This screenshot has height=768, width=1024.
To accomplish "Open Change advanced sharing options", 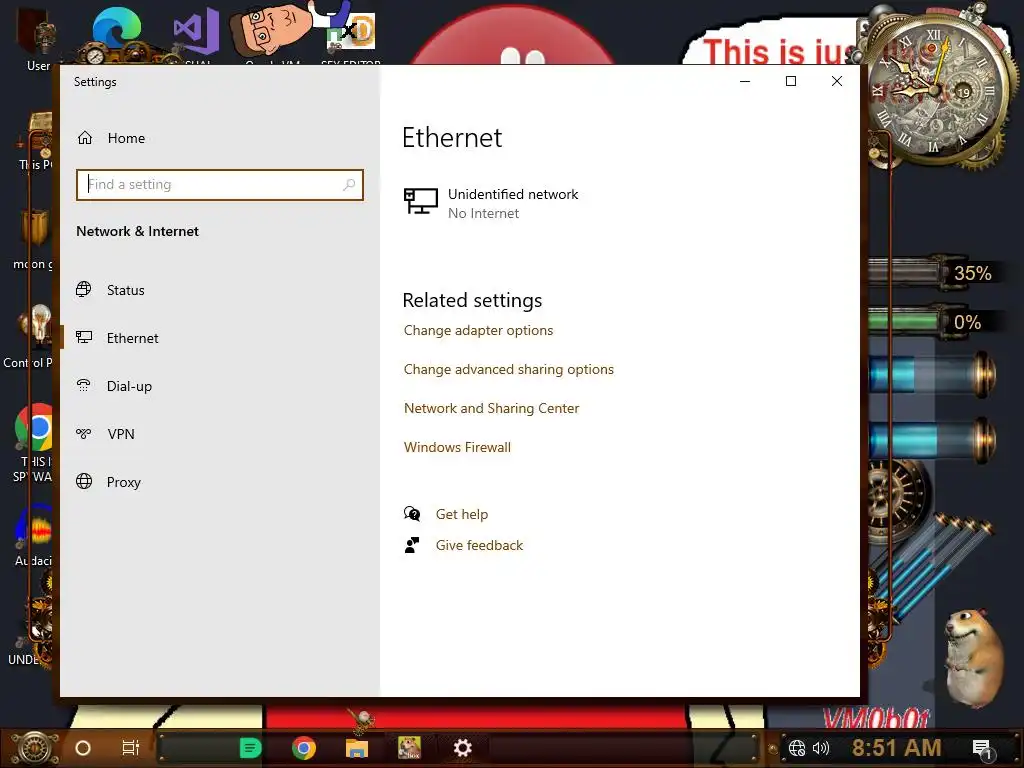I will click(509, 370).
